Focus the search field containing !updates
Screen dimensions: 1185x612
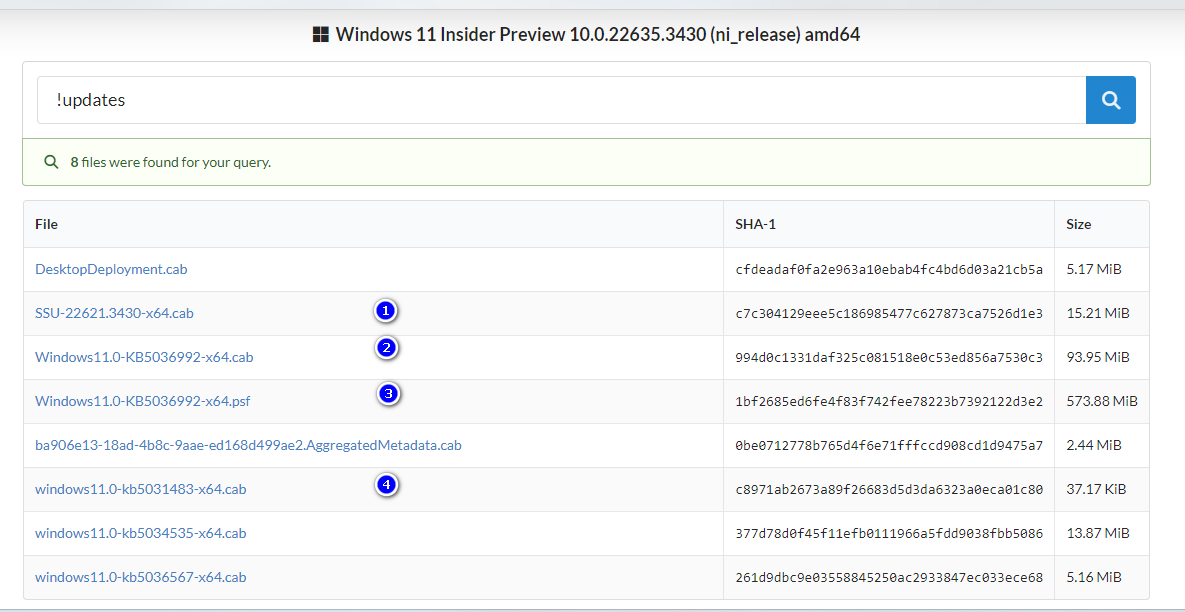pyautogui.click(x=562, y=100)
